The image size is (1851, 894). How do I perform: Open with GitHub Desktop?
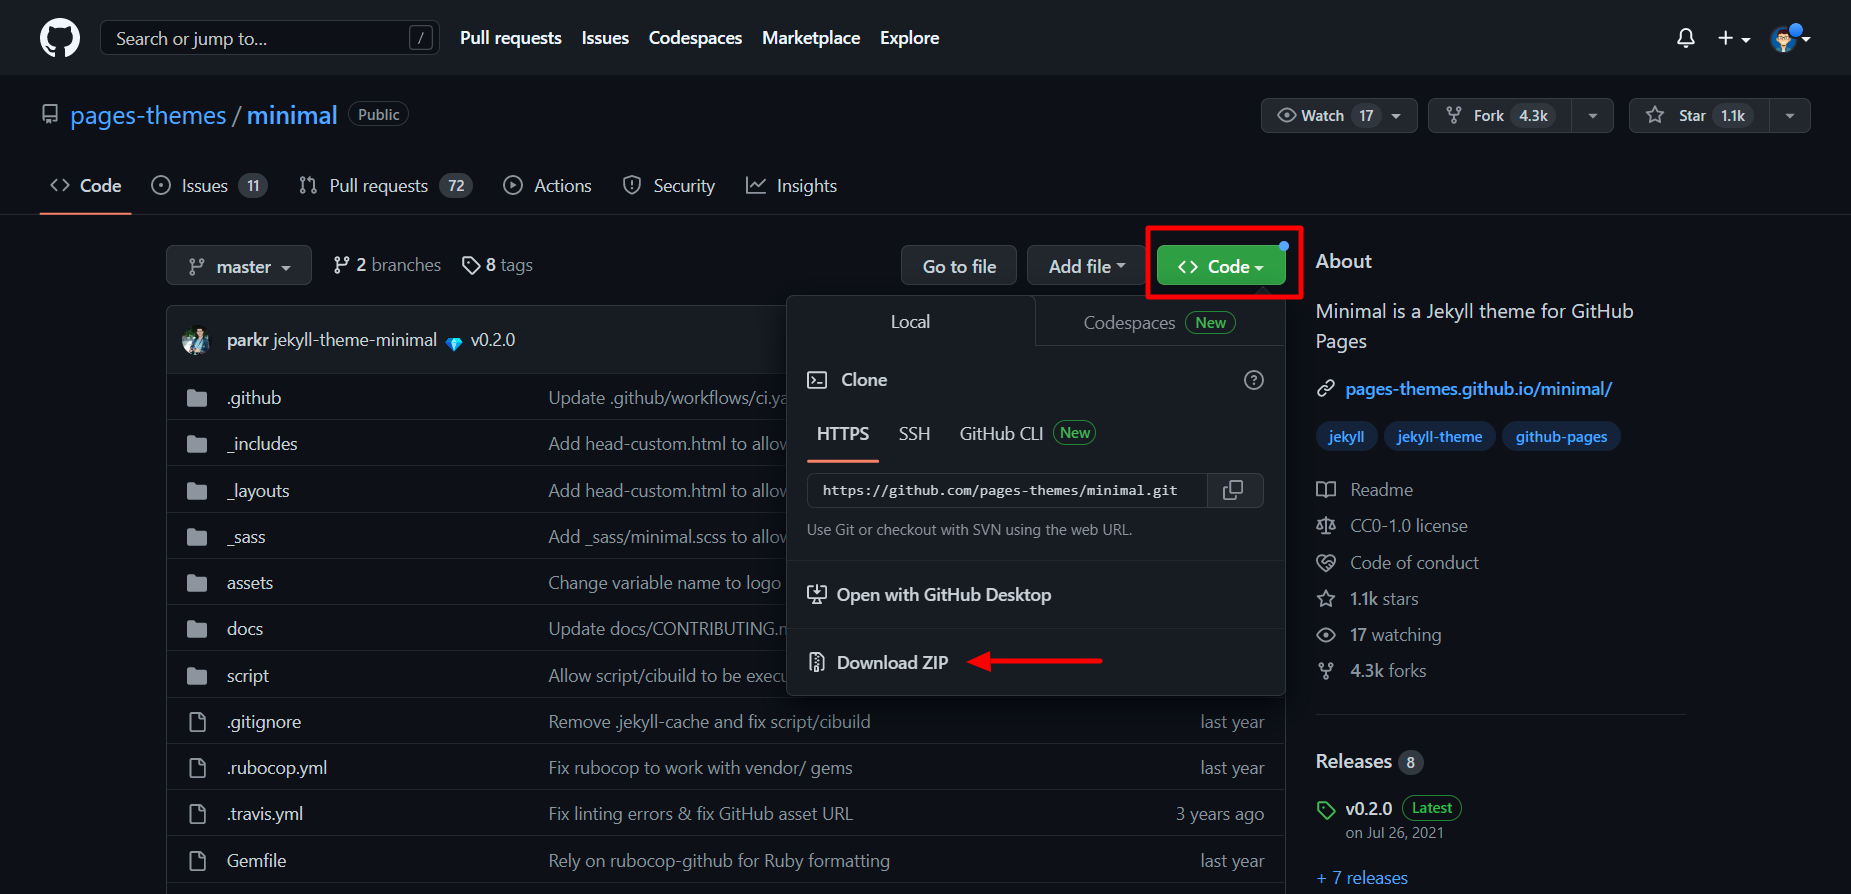[943, 595]
